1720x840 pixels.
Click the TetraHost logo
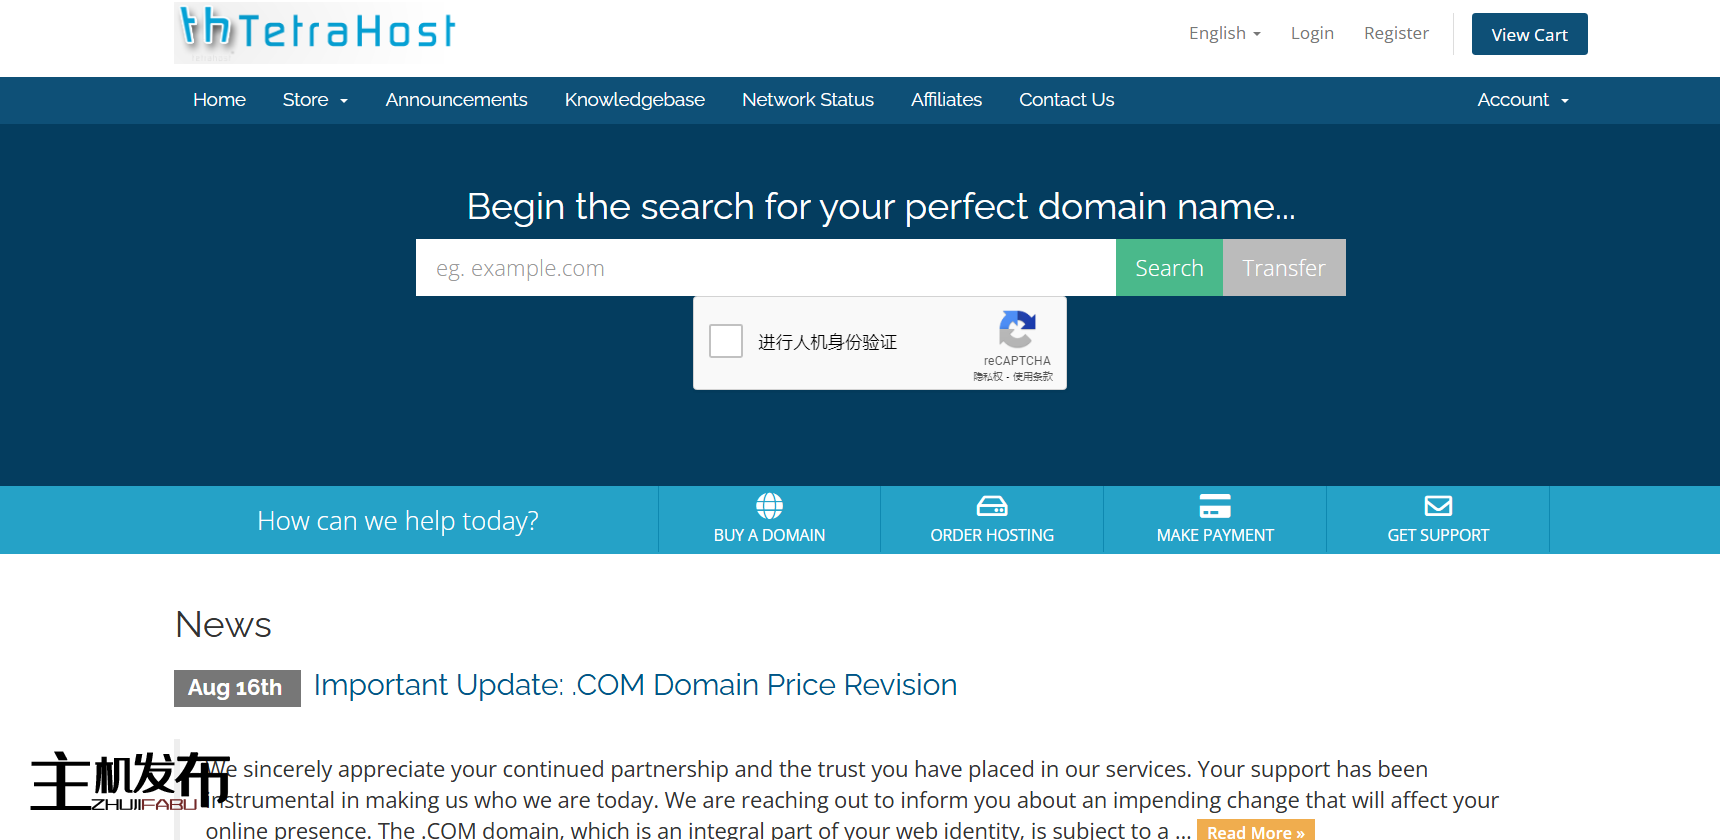click(x=317, y=32)
